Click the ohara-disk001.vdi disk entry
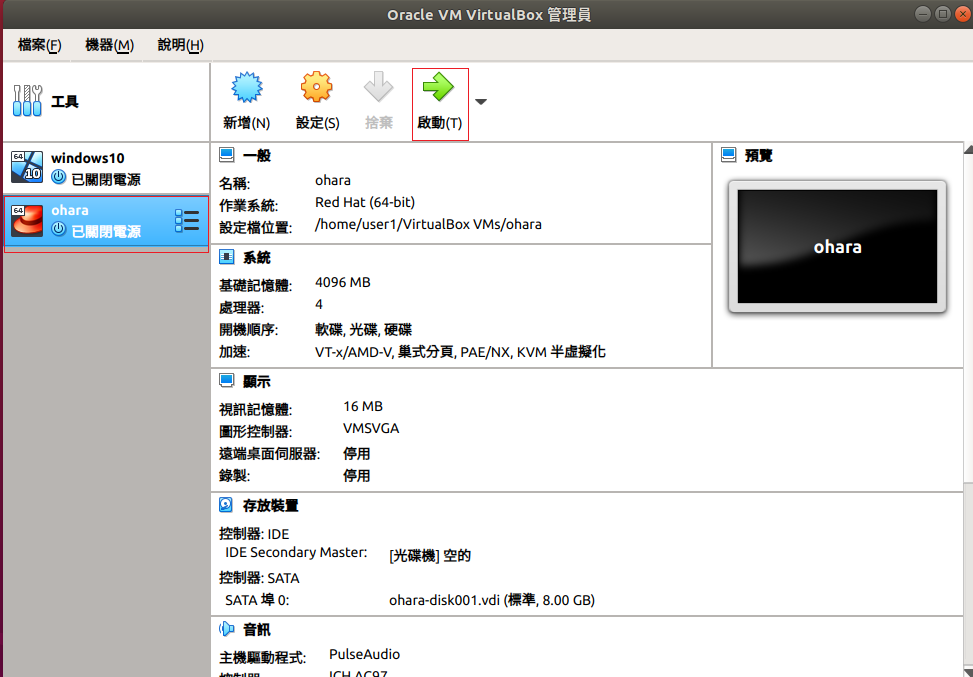The width and height of the screenshot is (973, 677). 492,600
